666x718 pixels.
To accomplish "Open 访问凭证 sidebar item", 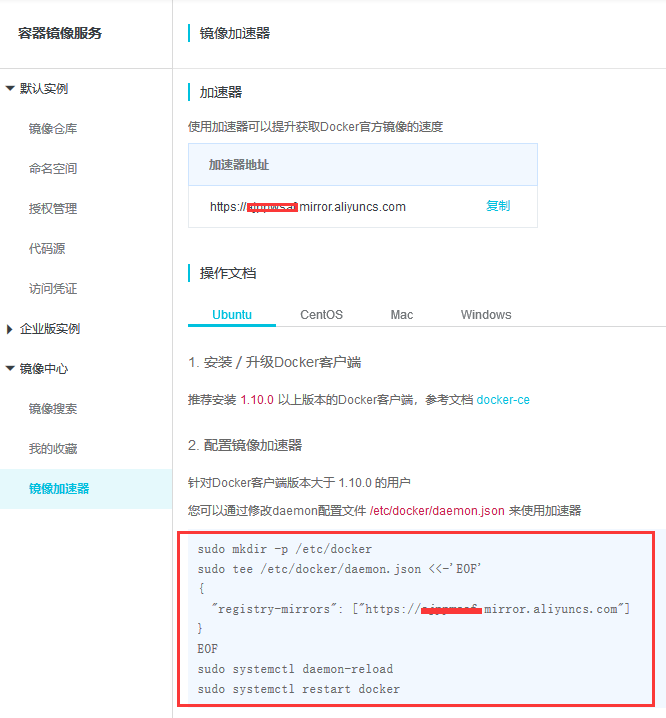I will point(53,288).
